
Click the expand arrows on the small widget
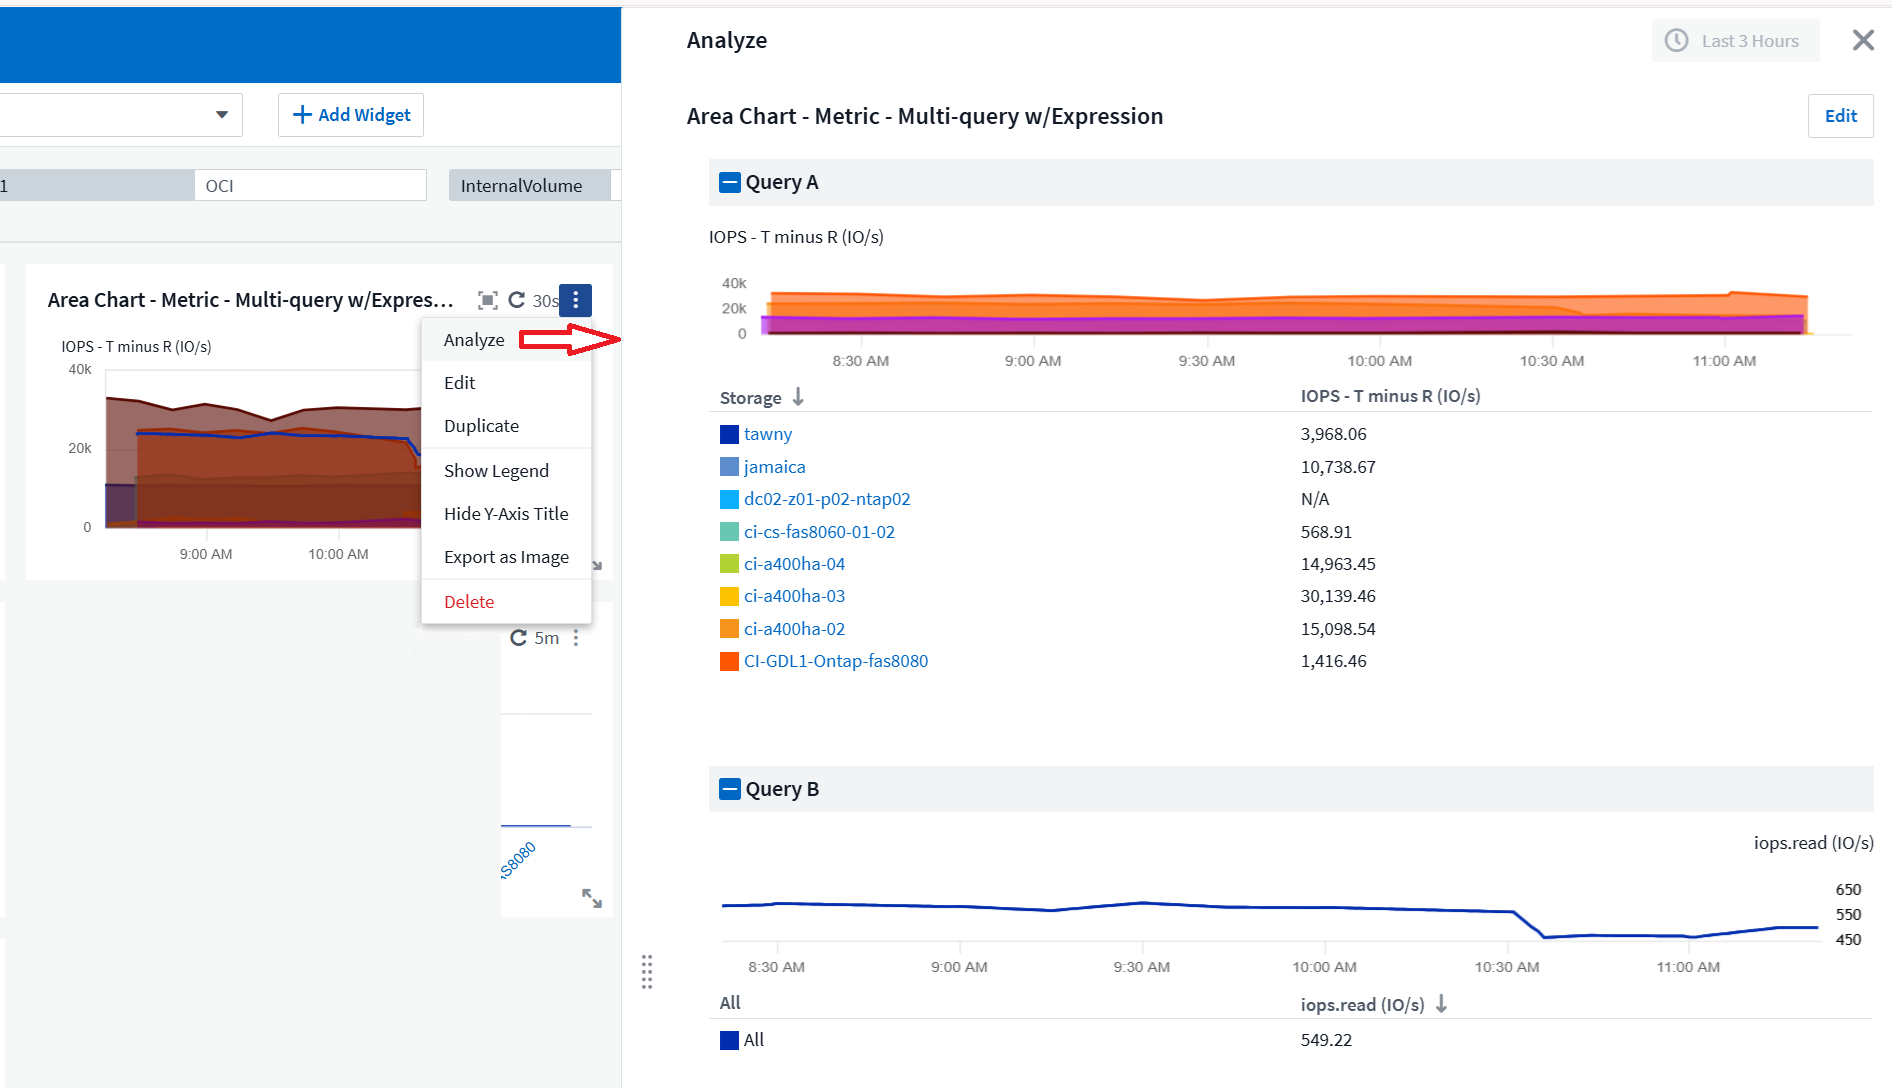pos(594,899)
